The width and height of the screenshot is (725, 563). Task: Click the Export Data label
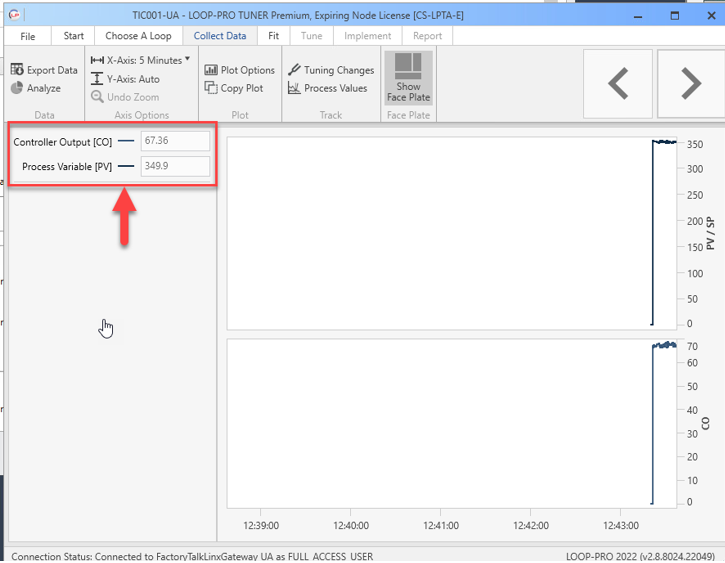[x=52, y=70]
